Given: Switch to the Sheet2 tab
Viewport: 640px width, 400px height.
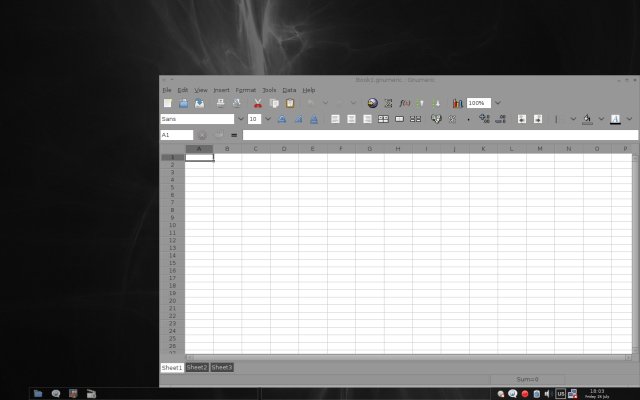Looking at the screenshot, I should (x=197, y=367).
